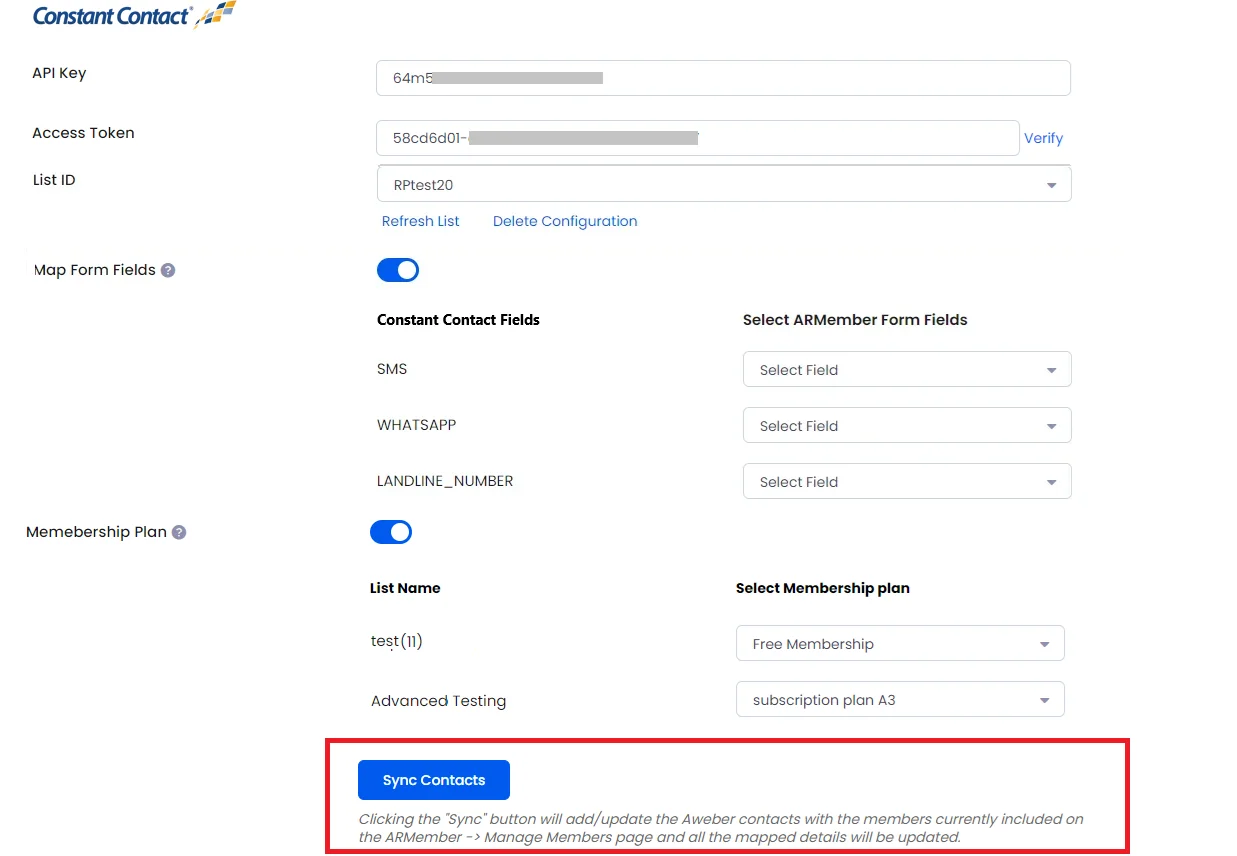Open the List ID dropdown showing RPtest20

724,184
